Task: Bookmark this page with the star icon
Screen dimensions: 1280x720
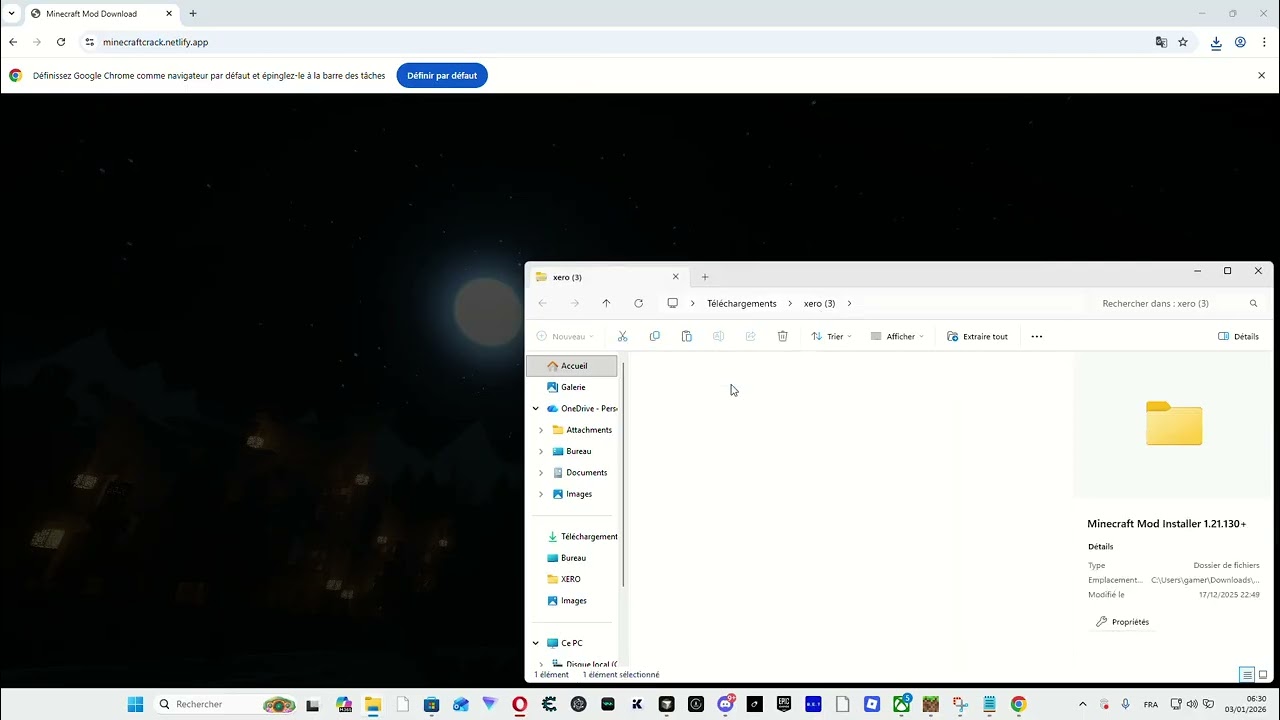Action: pyautogui.click(x=1183, y=42)
